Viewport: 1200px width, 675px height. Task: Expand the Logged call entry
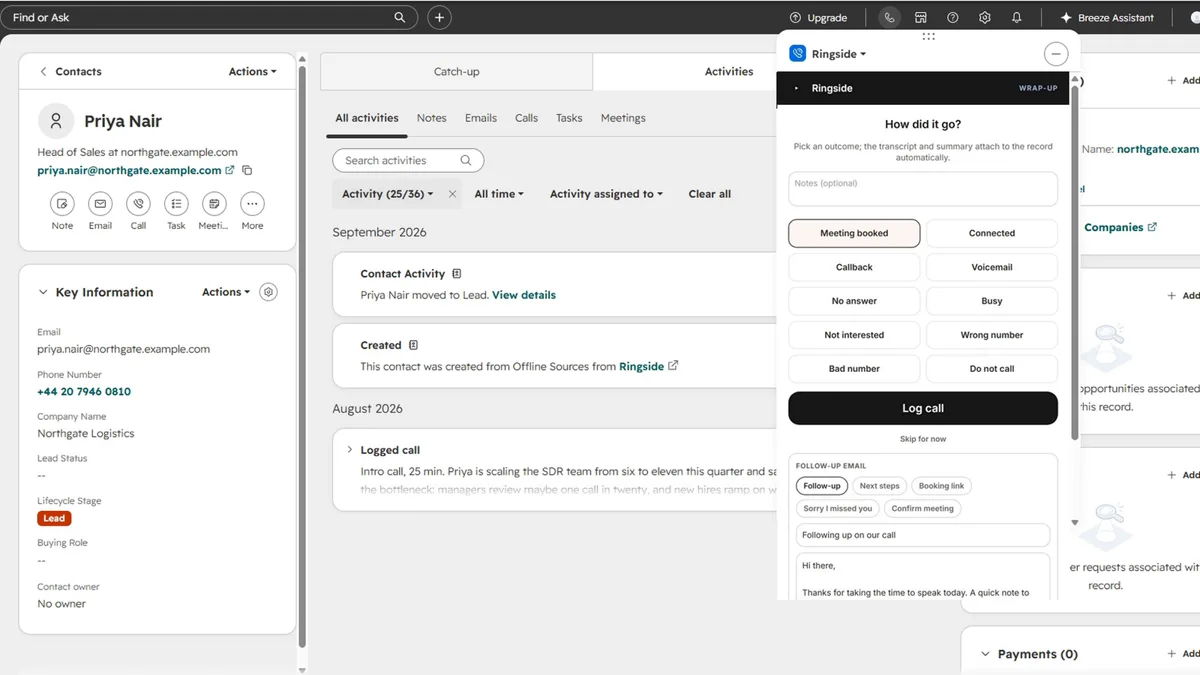pyautogui.click(x=349, y=450)
